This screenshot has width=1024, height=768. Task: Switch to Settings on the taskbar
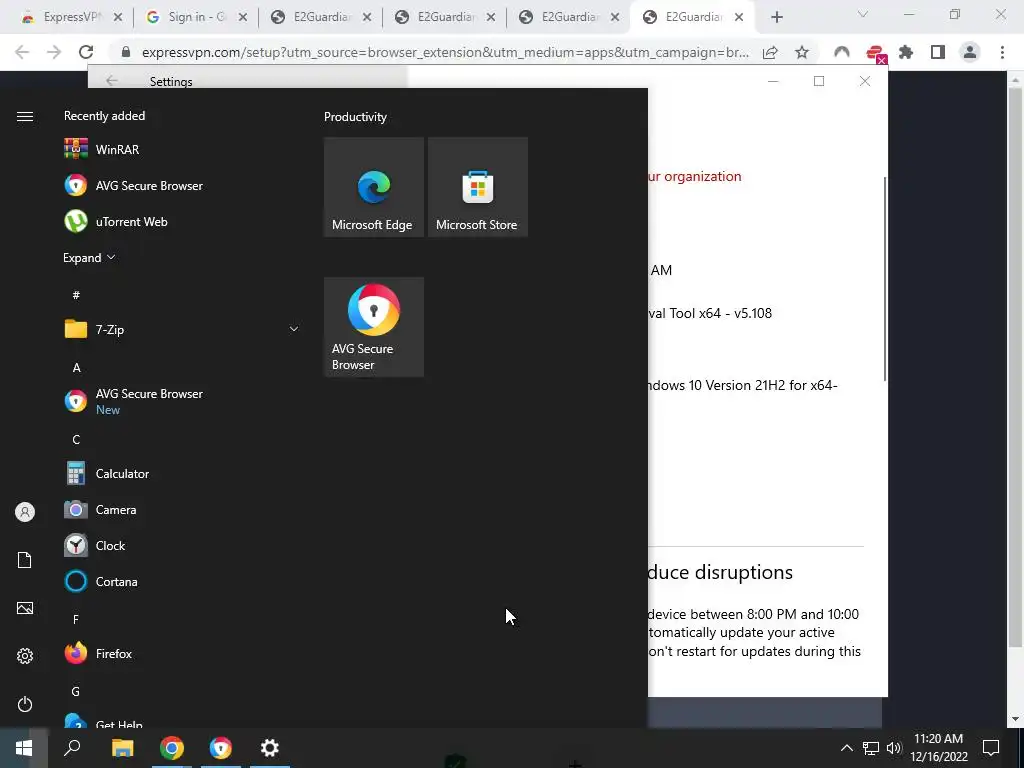coord(270,748)
